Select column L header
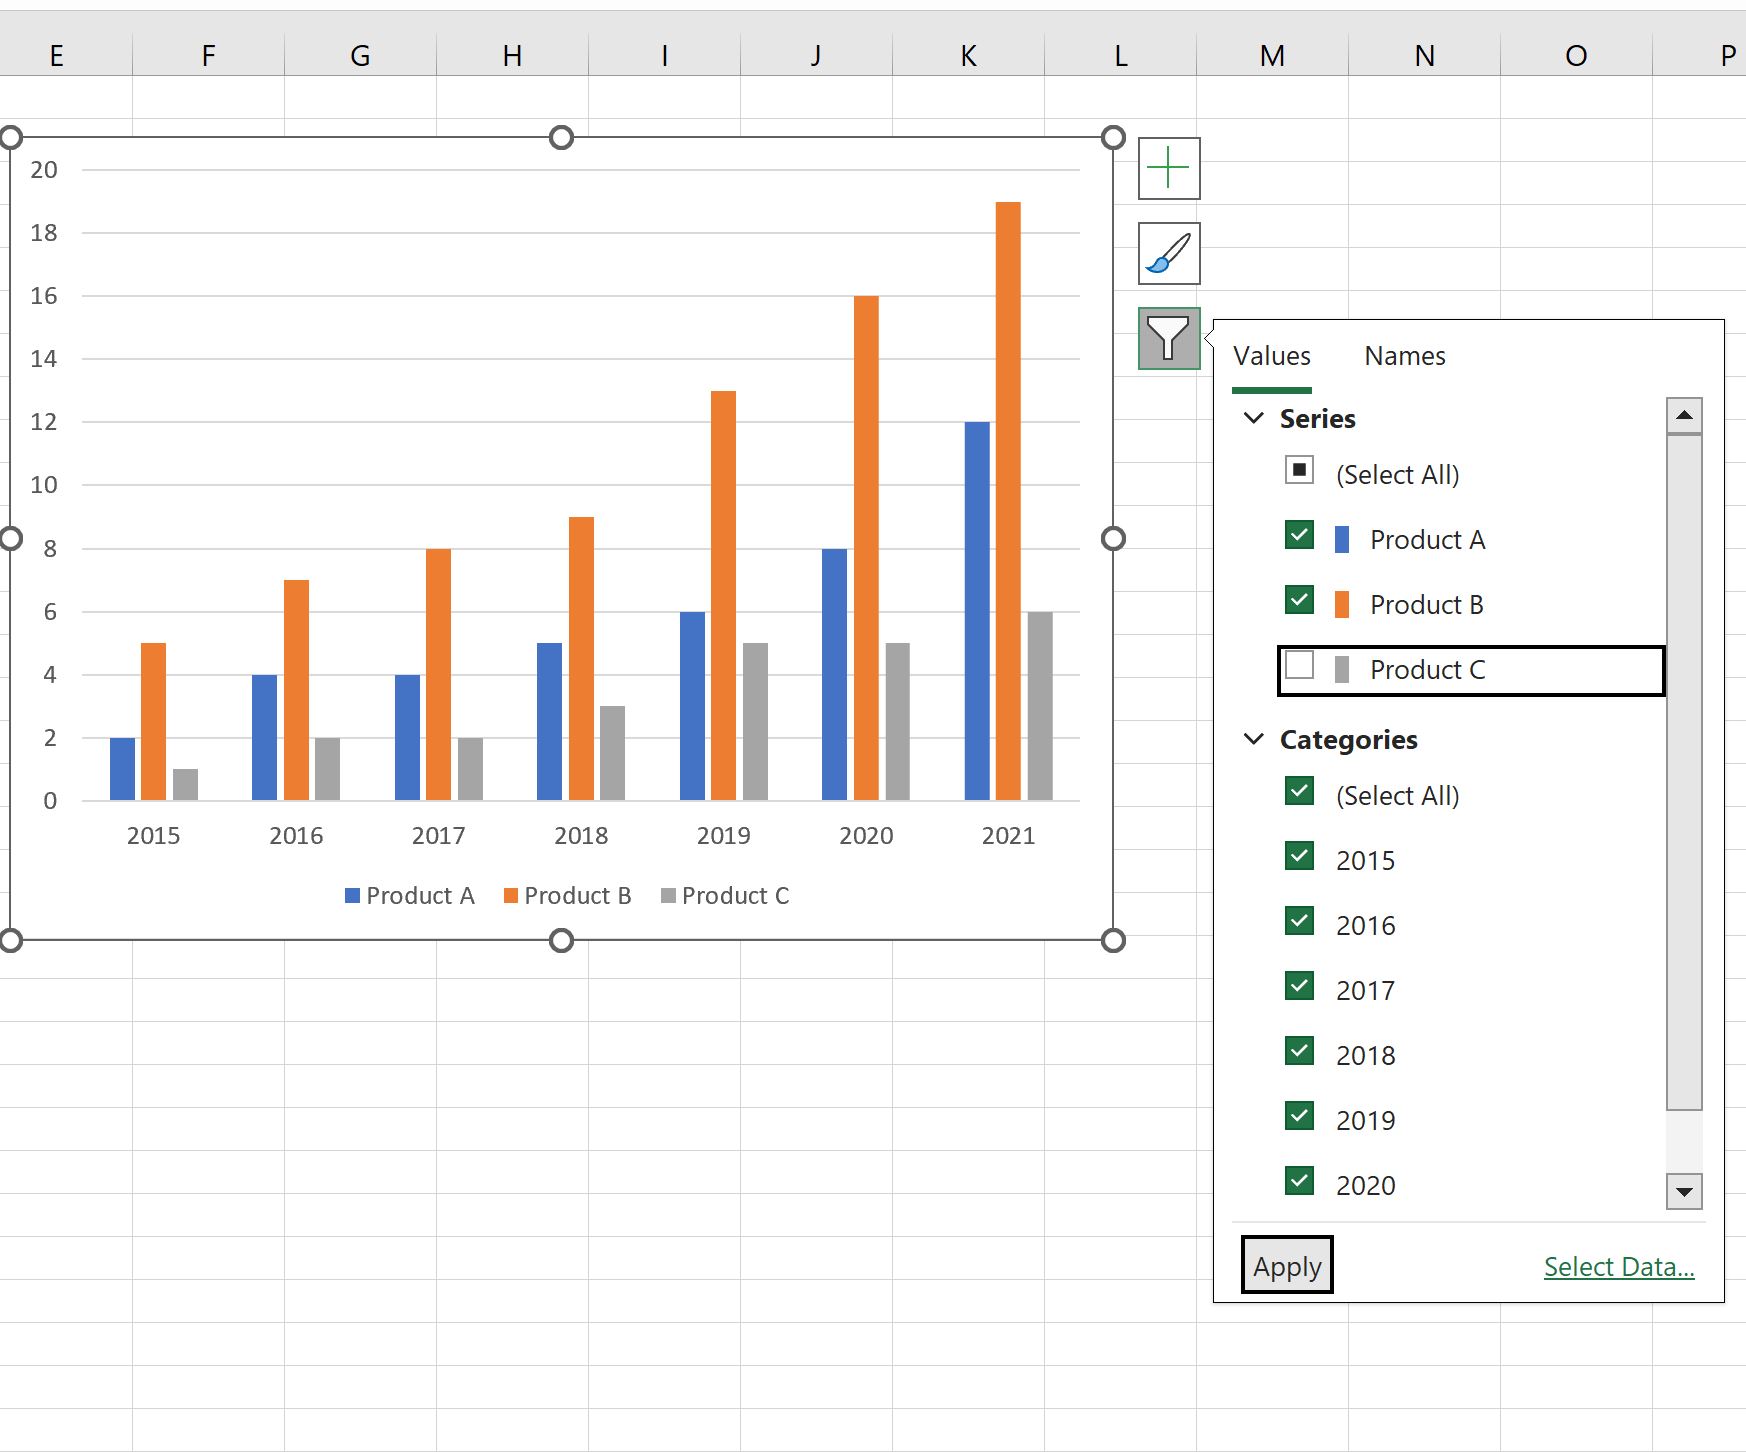 [x=1120, y=56]
